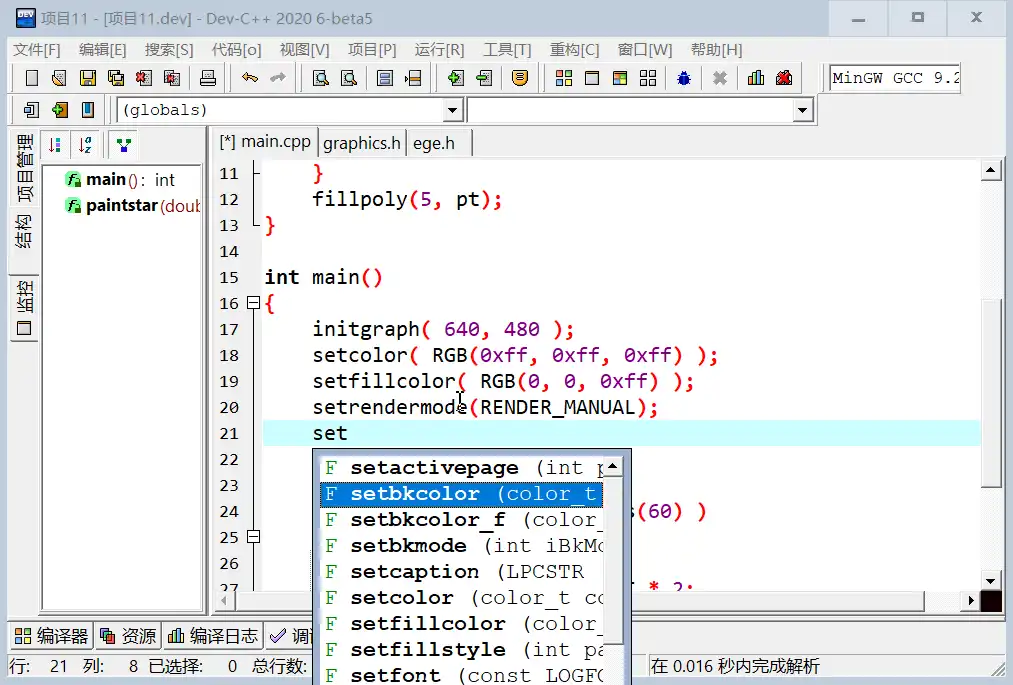The width and height of the screenshot is (1013, 685).
Task: Toggle code fold at line 25
Action: pyautogui.click(x=253, y=537)
